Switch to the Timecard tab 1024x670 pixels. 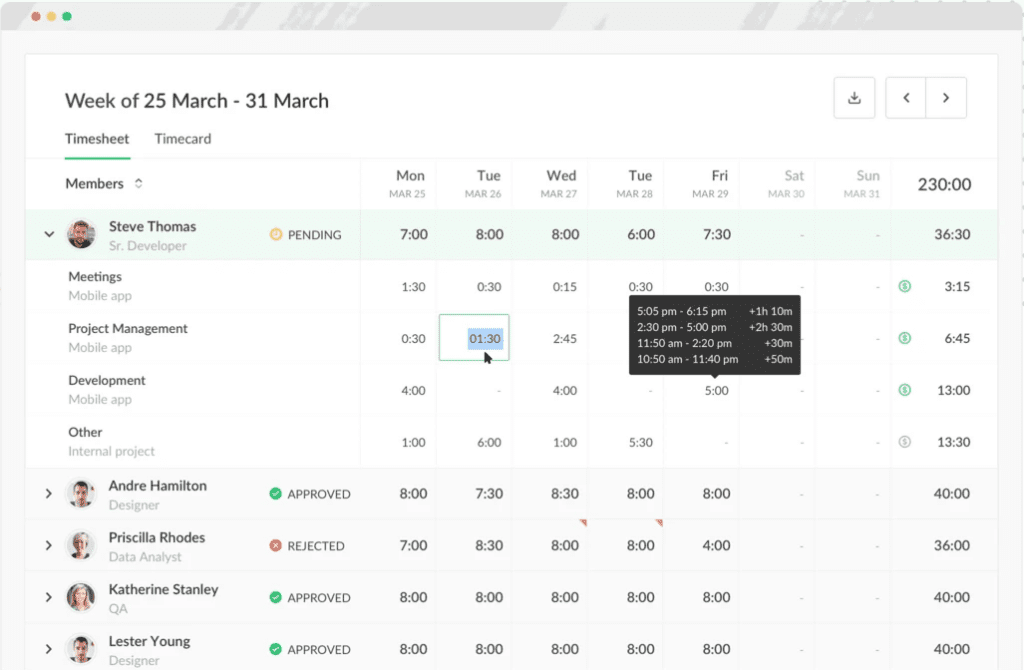click(183, 139)
